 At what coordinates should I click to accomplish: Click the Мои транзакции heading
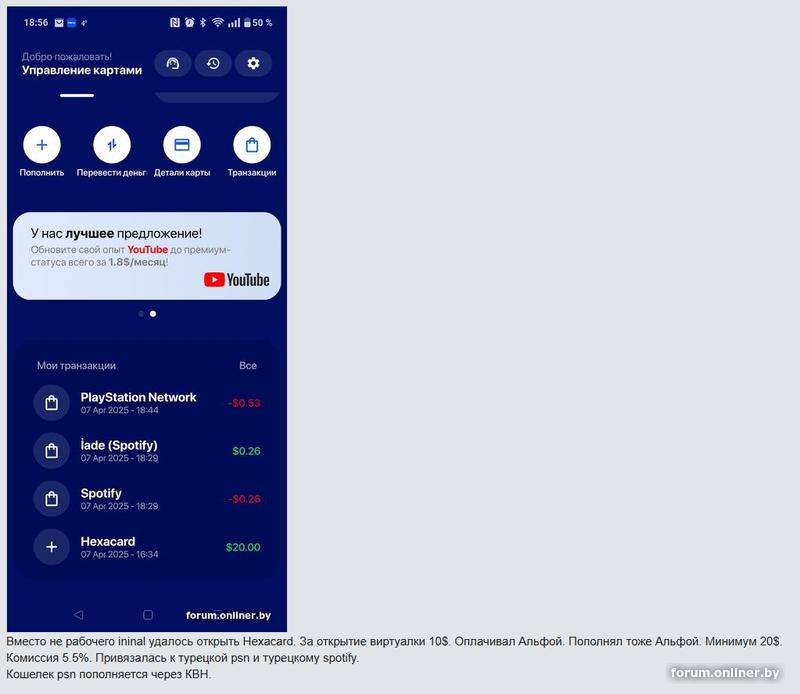(x=77, y=365)
